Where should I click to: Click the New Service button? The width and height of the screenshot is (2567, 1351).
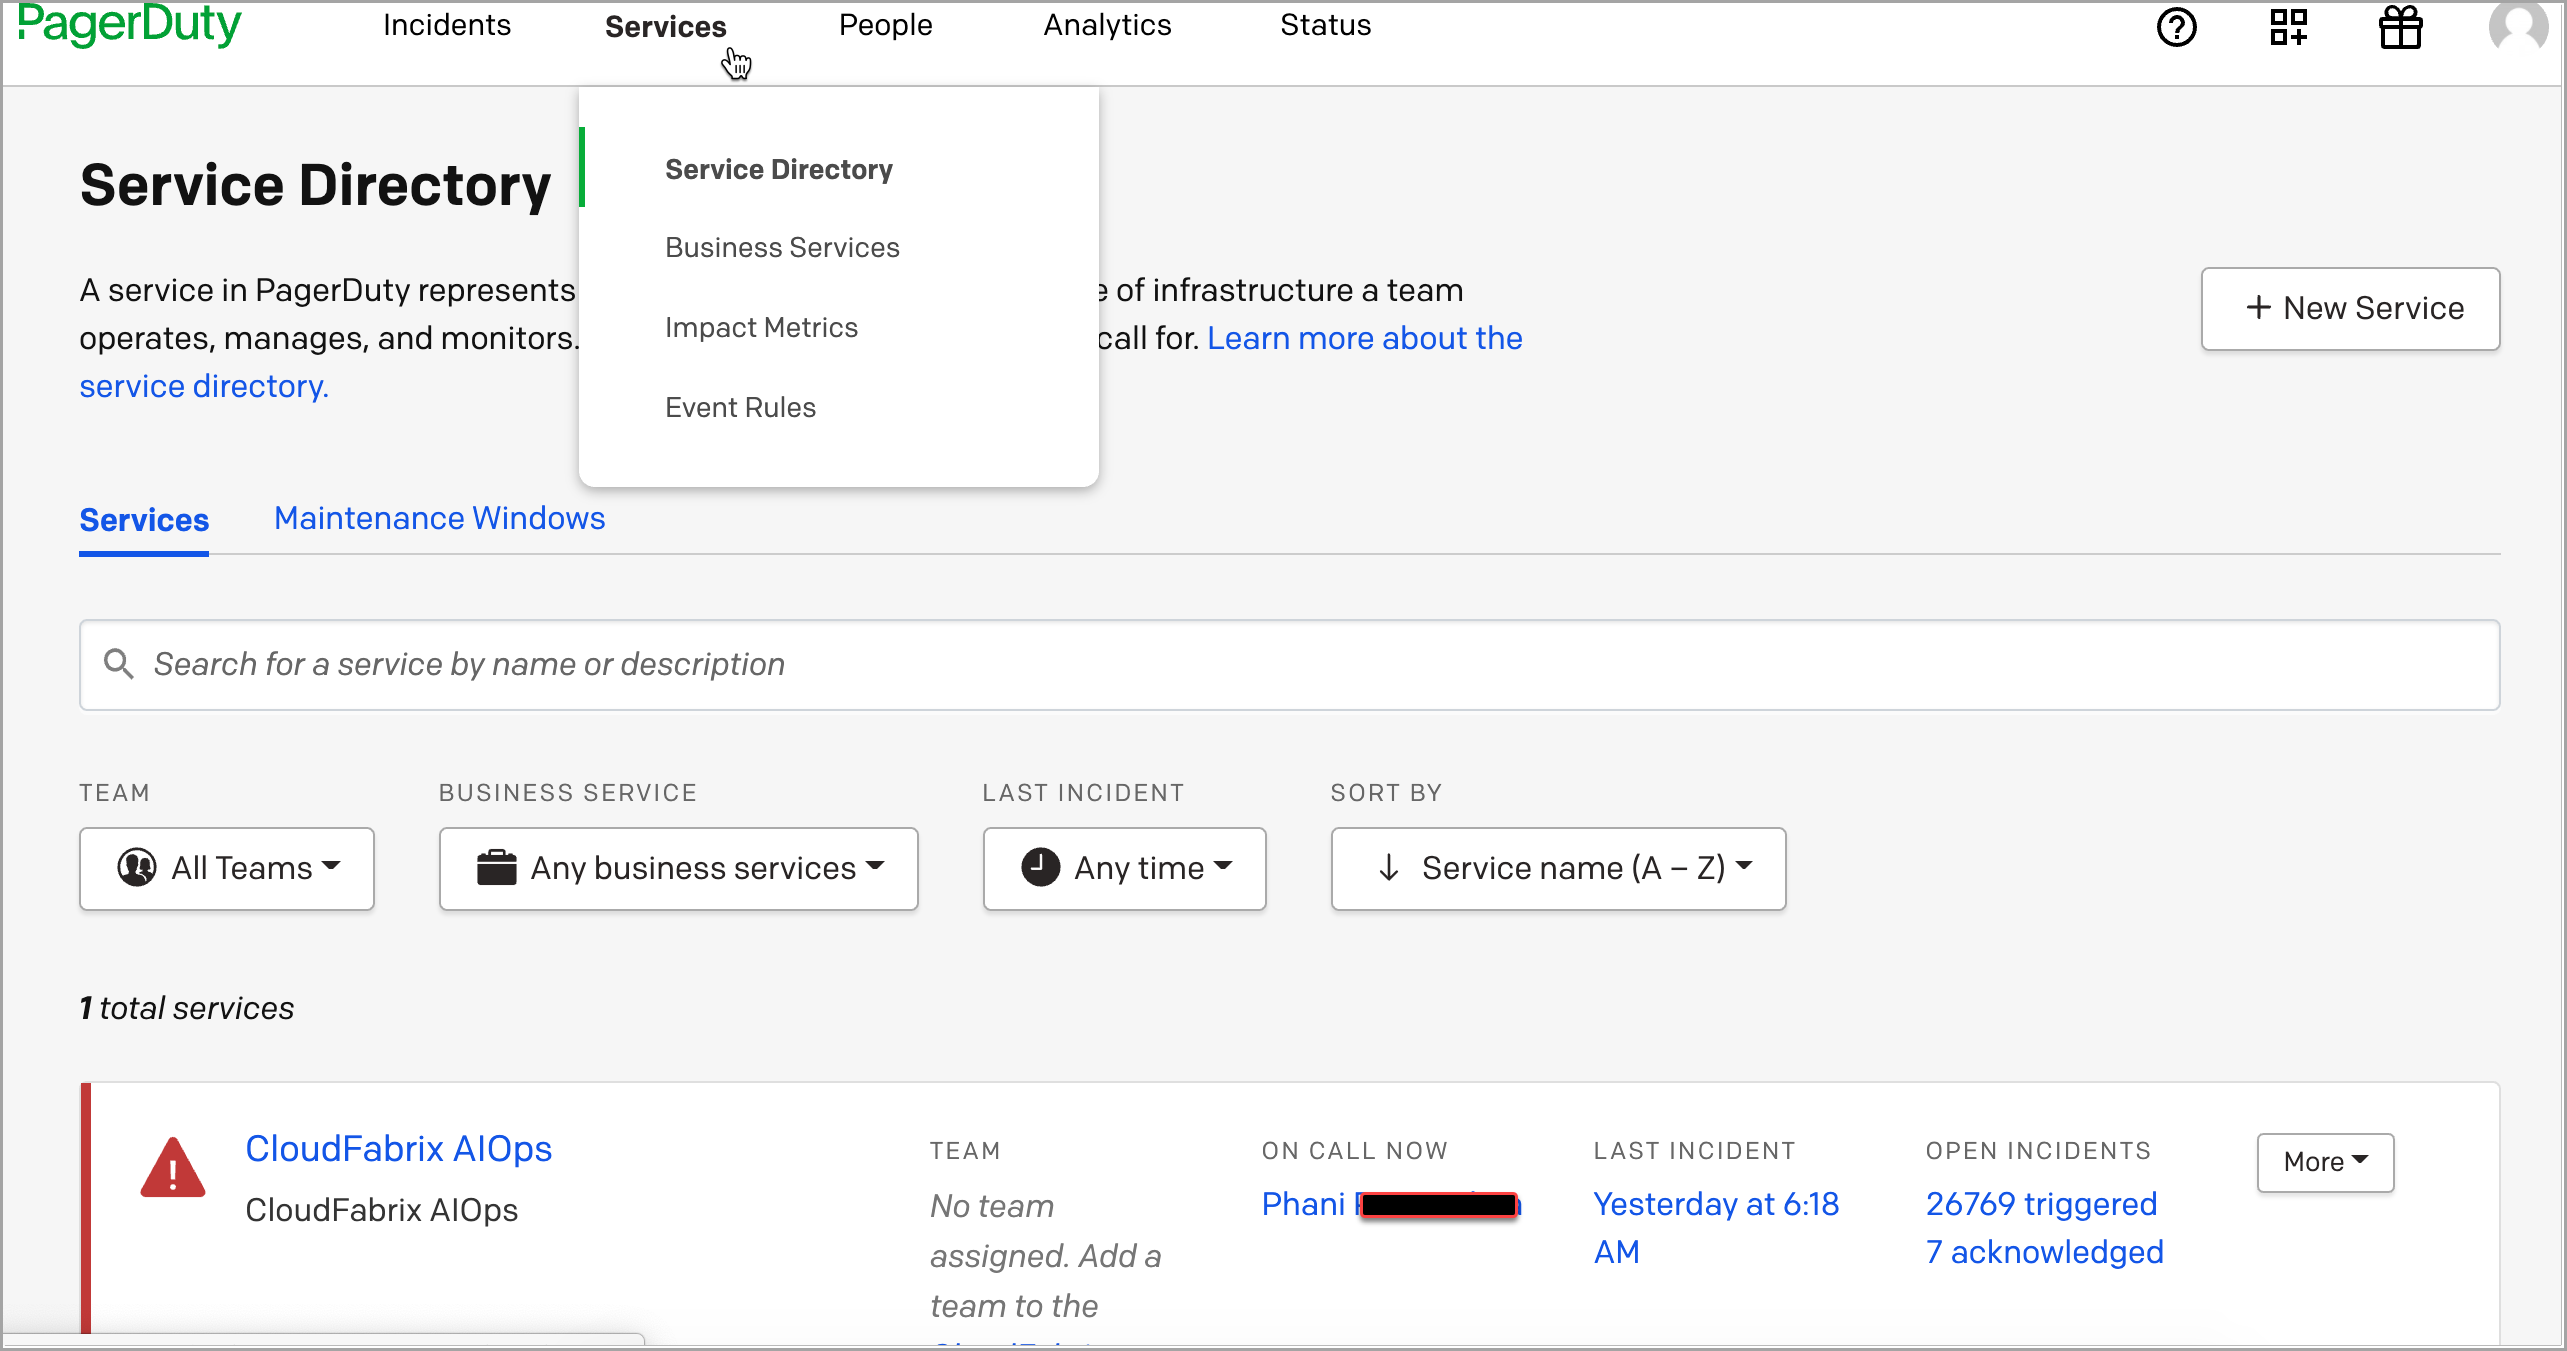[x=2350, y=308]
